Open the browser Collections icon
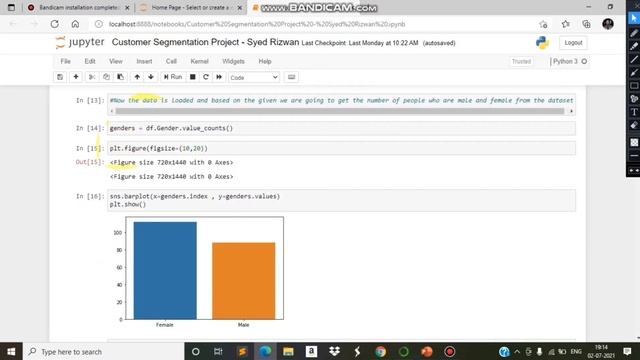 coord(586,24)
